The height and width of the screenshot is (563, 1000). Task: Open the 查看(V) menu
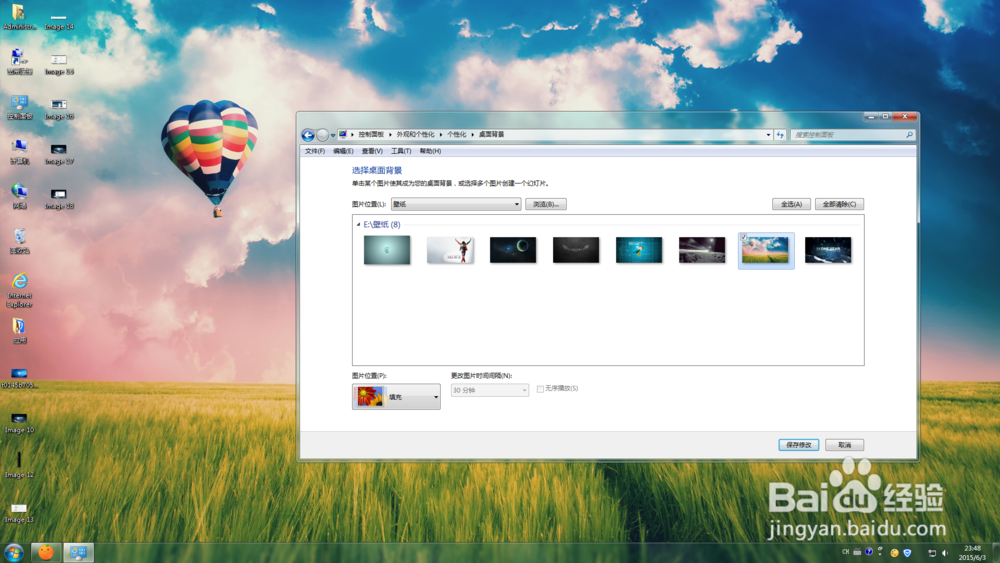click(372, 151)
